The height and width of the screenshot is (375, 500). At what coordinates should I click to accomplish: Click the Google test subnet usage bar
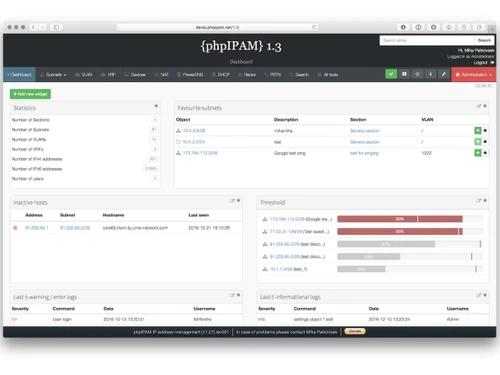pyautogui.click(x=410, y=219)
